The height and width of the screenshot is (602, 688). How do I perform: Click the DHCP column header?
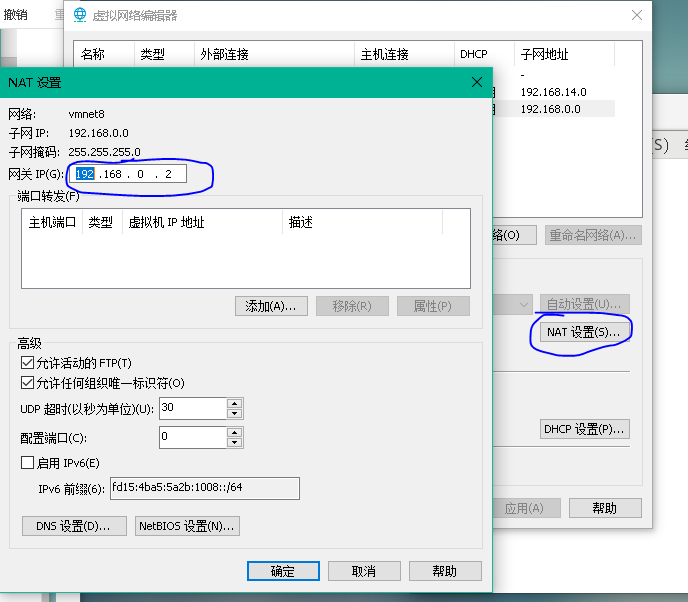484,54
